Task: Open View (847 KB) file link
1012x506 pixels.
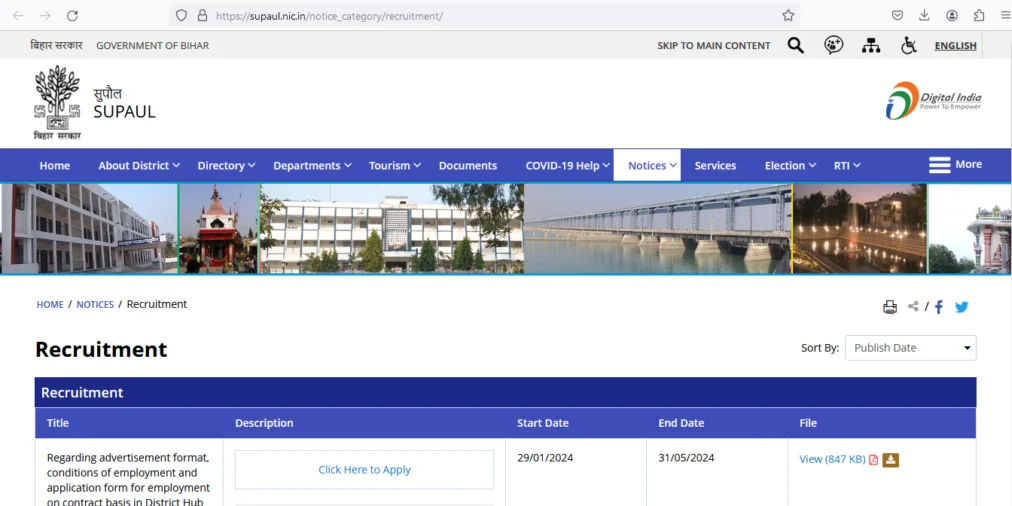Action: (832, 460)
